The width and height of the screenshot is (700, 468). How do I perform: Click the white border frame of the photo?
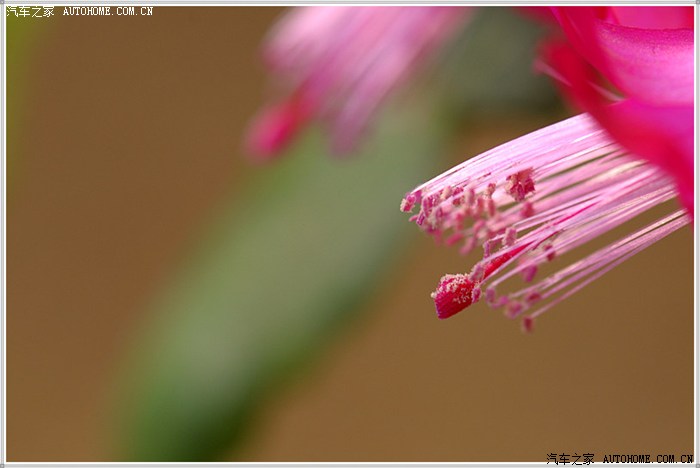(350, 464)
